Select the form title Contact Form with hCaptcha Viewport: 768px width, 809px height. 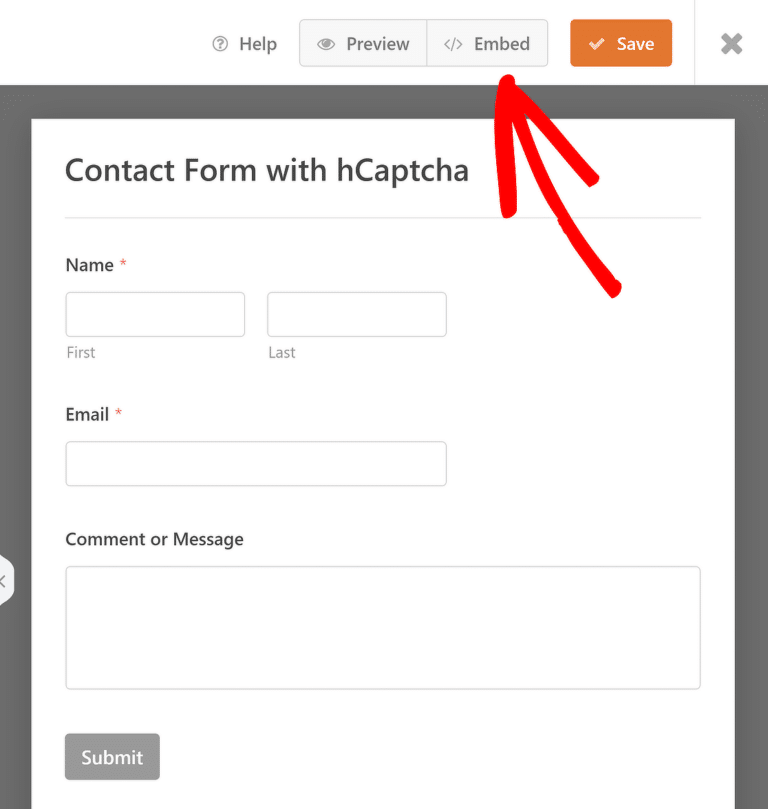266,170
